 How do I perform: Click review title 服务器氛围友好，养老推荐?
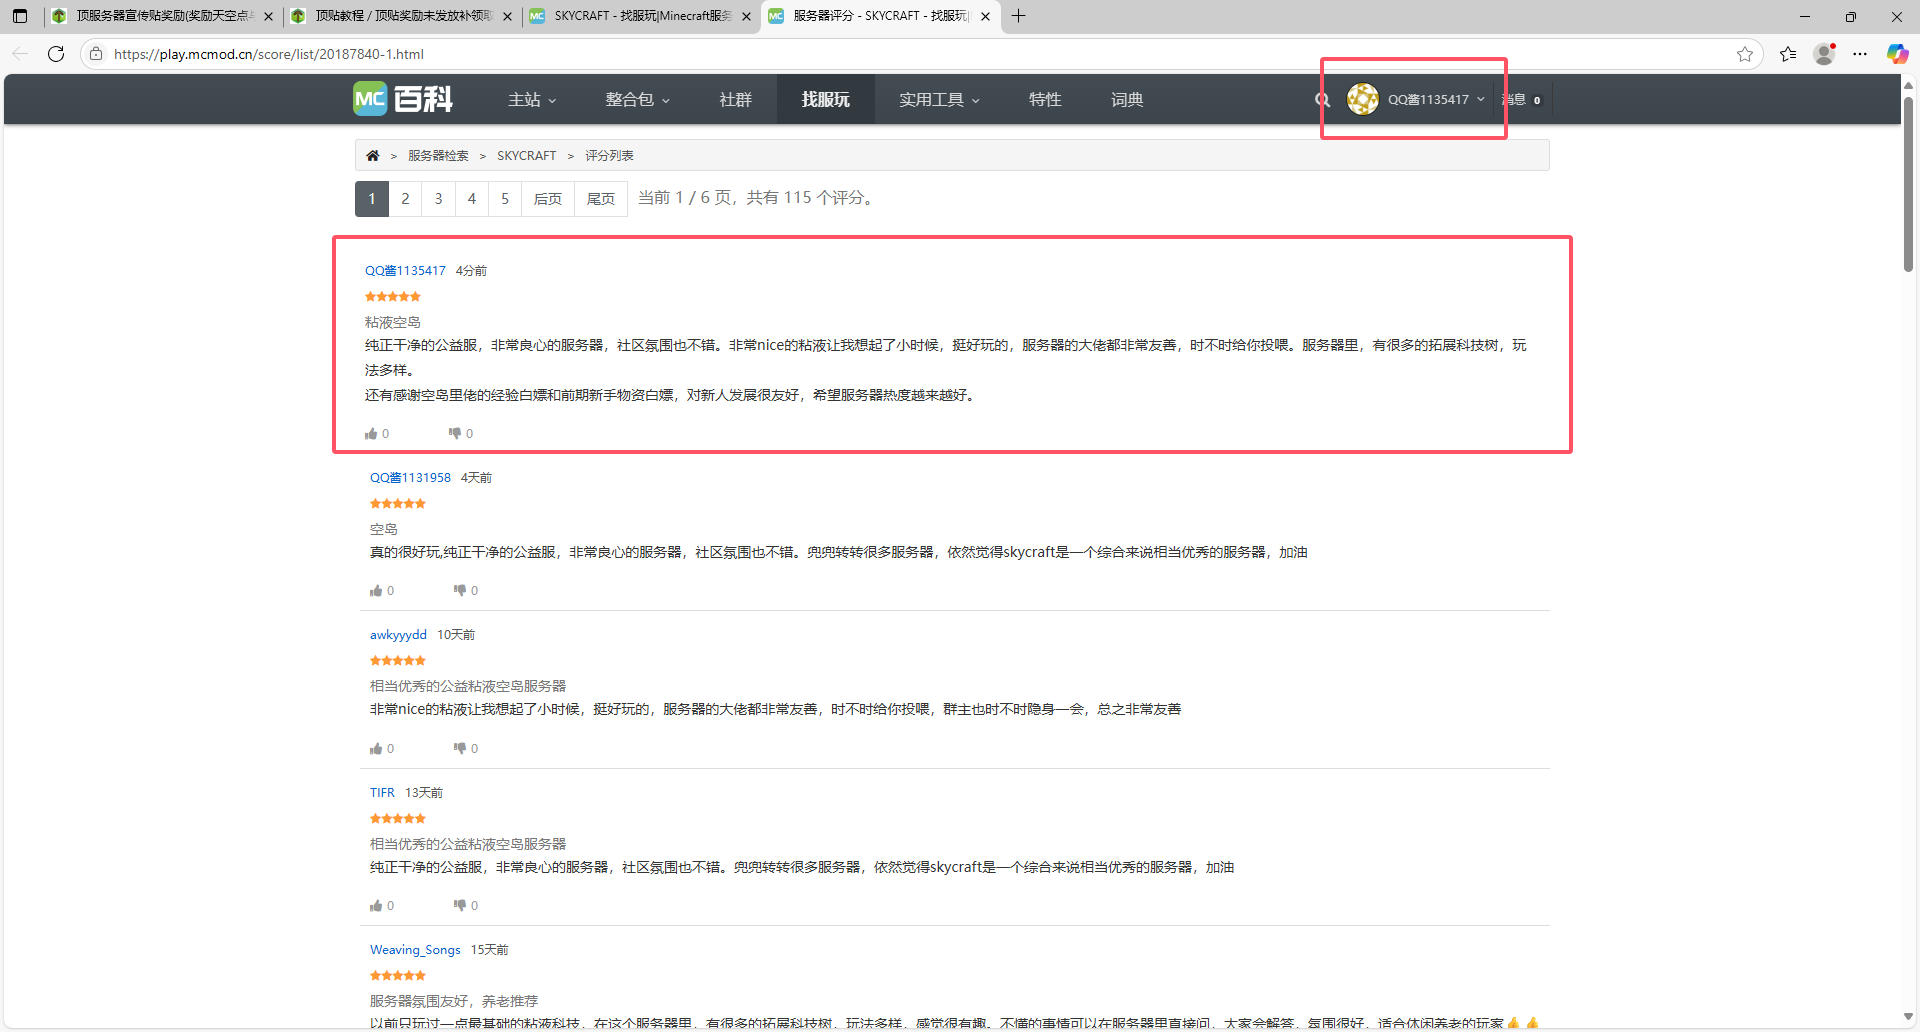(x=454, y=1001)
